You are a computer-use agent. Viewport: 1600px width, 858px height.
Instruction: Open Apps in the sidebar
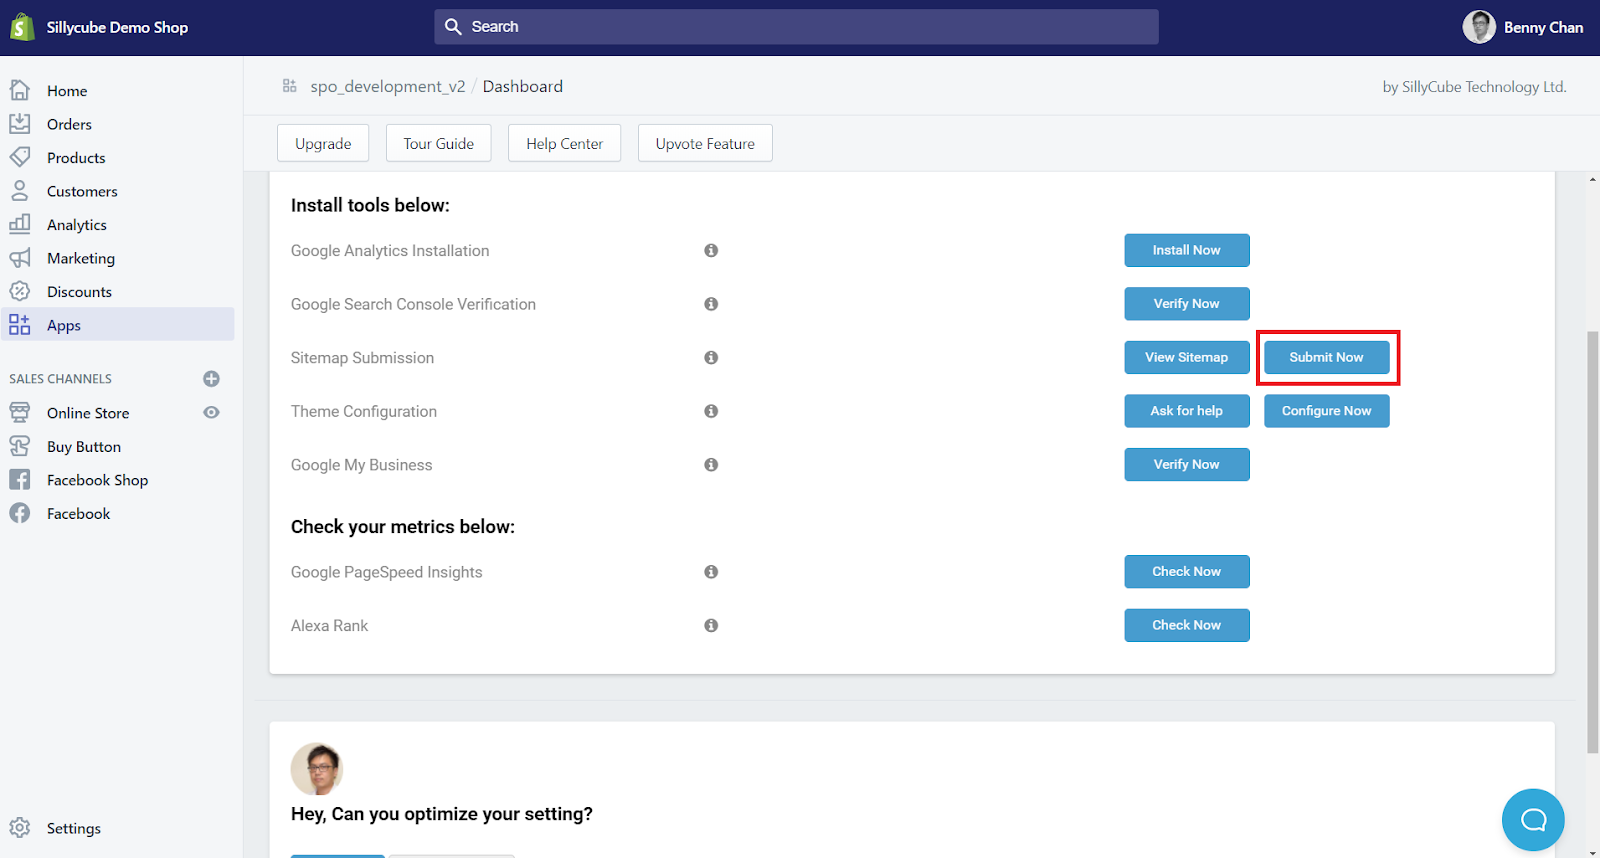[x=64, y=325]
